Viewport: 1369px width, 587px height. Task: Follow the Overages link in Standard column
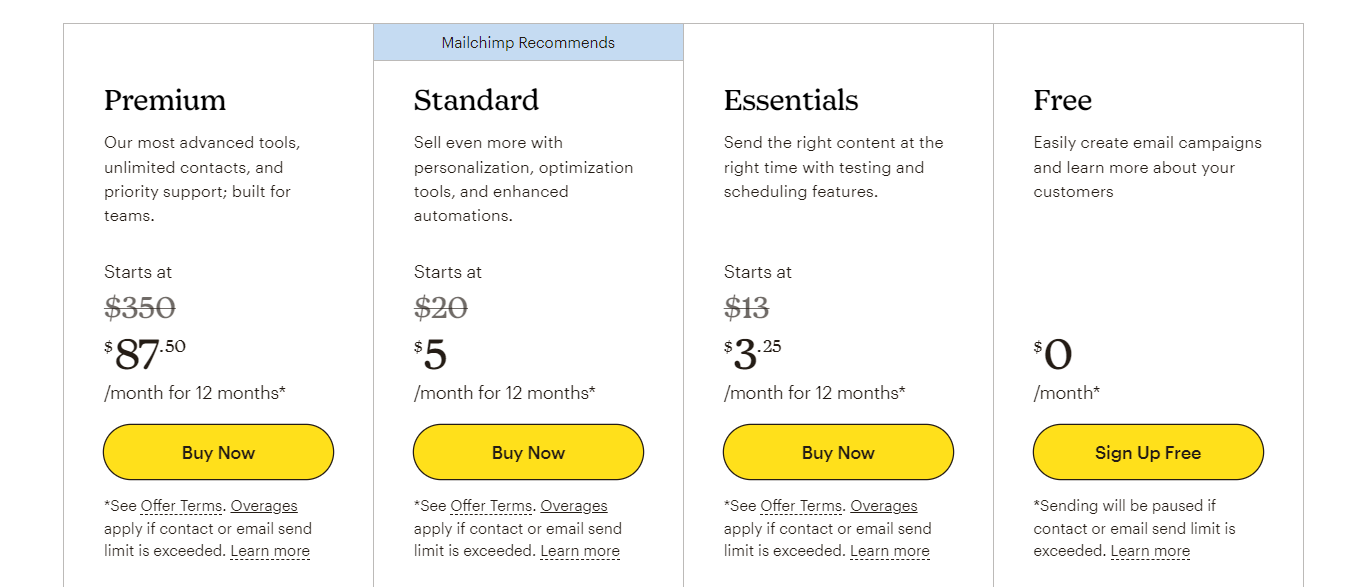(574, 506)
